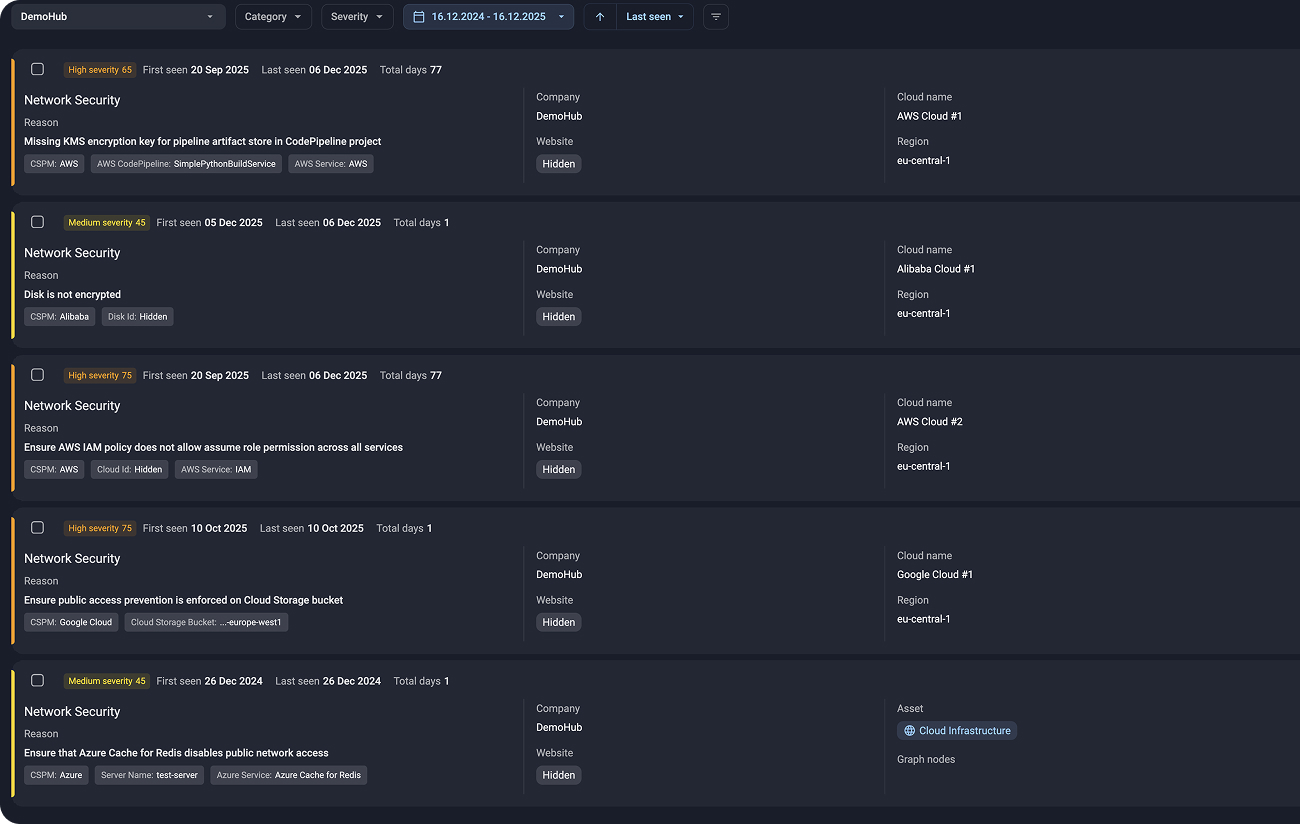This screenshot has height=824, width=1300.
Task: Open the Last seen sort dropdown
Action: point(655,17)
